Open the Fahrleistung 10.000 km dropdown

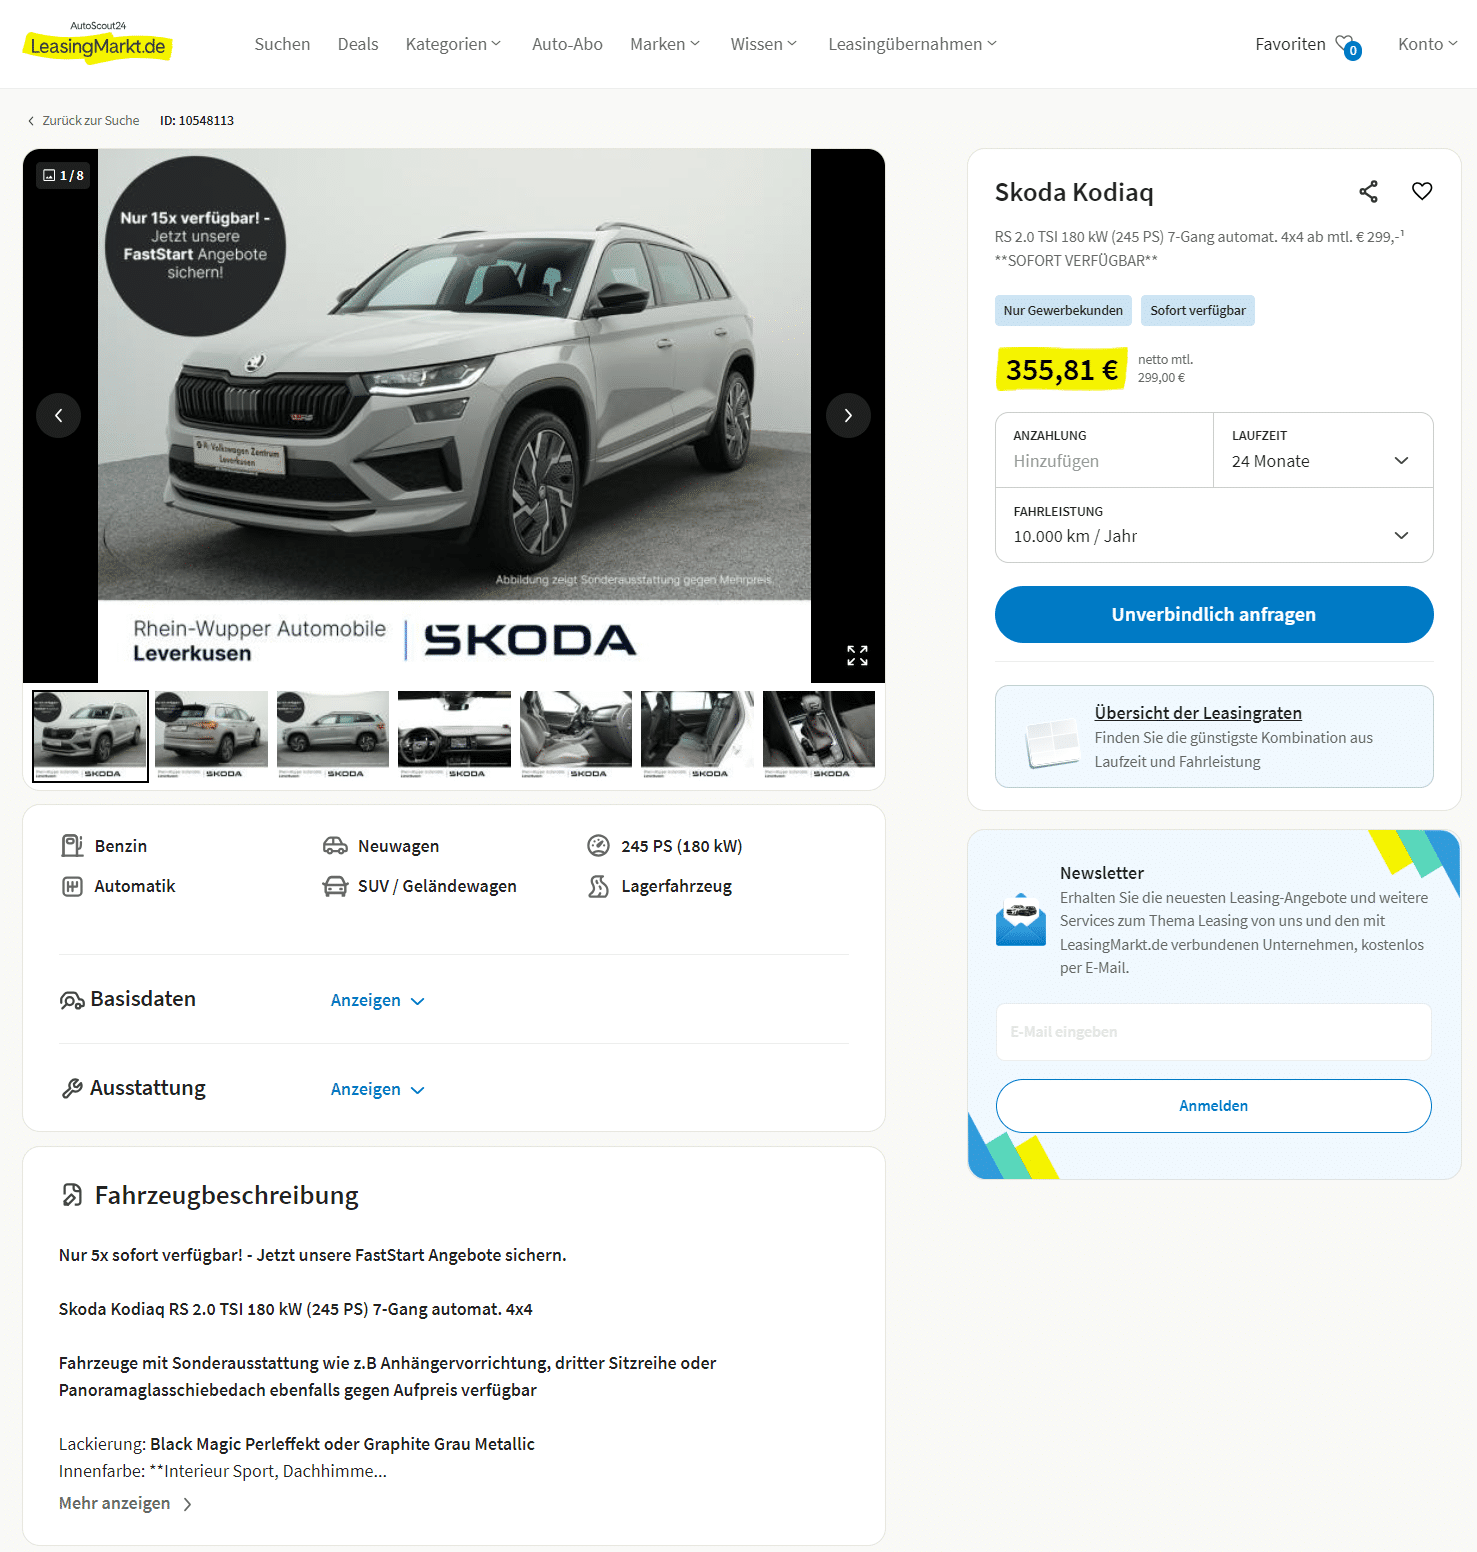coord(1214,525)
